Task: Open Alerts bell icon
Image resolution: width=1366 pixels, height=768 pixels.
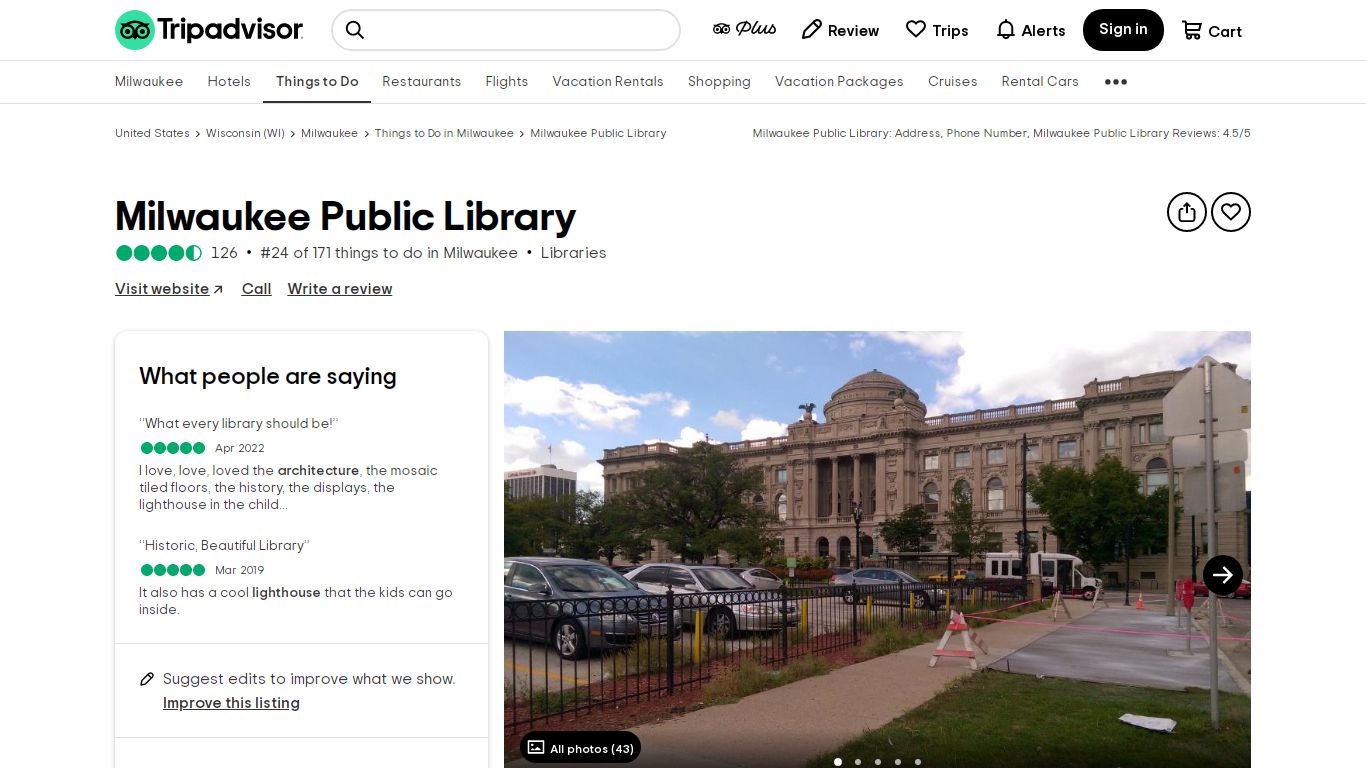Action: [1006, 30]
